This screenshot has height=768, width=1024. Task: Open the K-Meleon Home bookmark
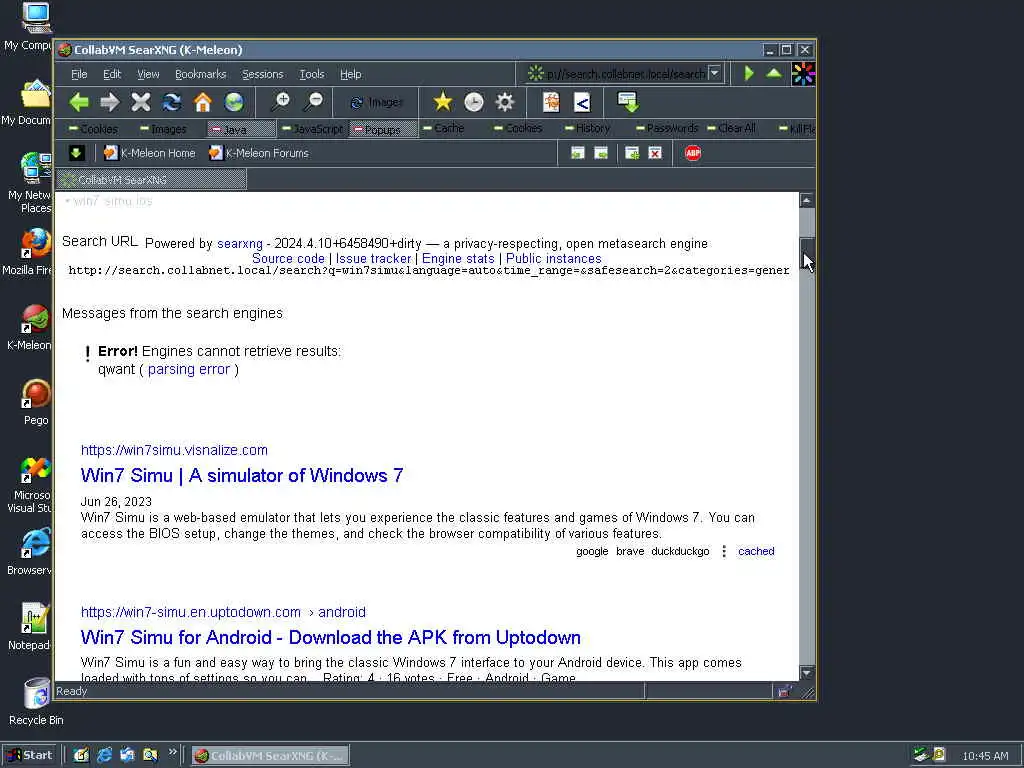(x=150, y=153)
